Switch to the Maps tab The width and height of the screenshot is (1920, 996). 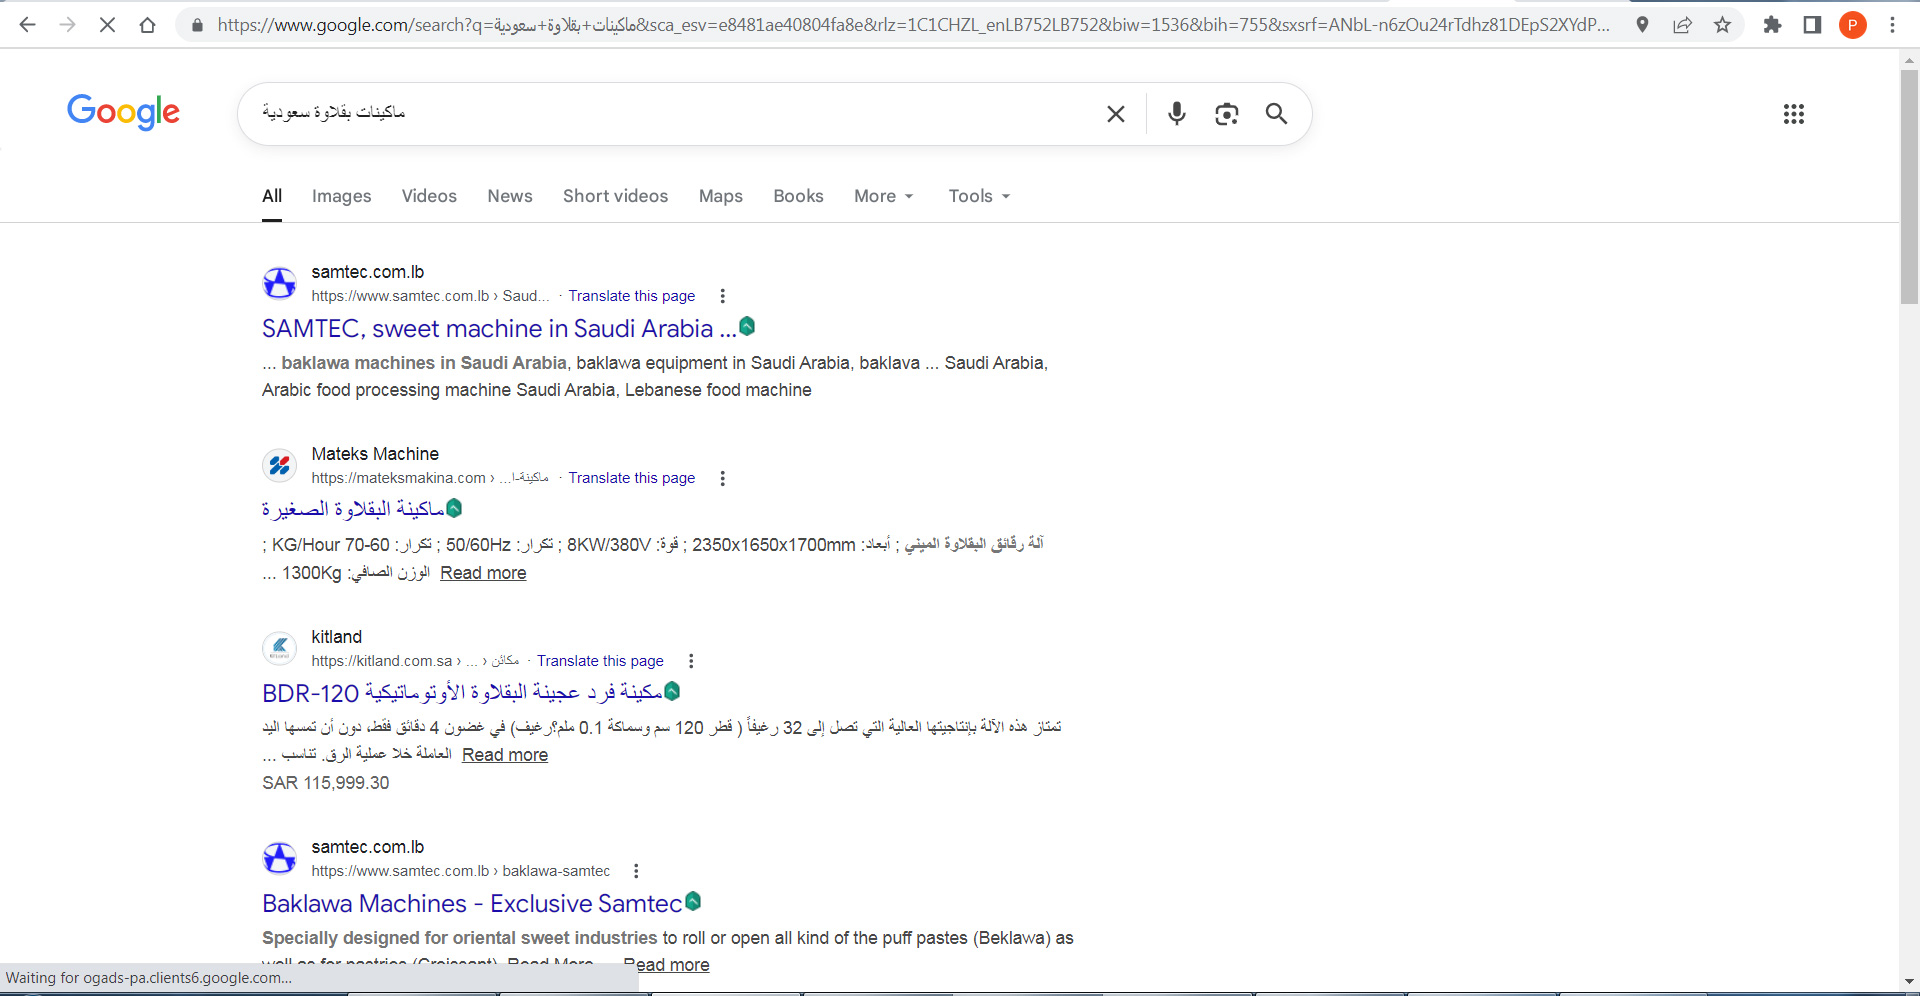[721, 196]
